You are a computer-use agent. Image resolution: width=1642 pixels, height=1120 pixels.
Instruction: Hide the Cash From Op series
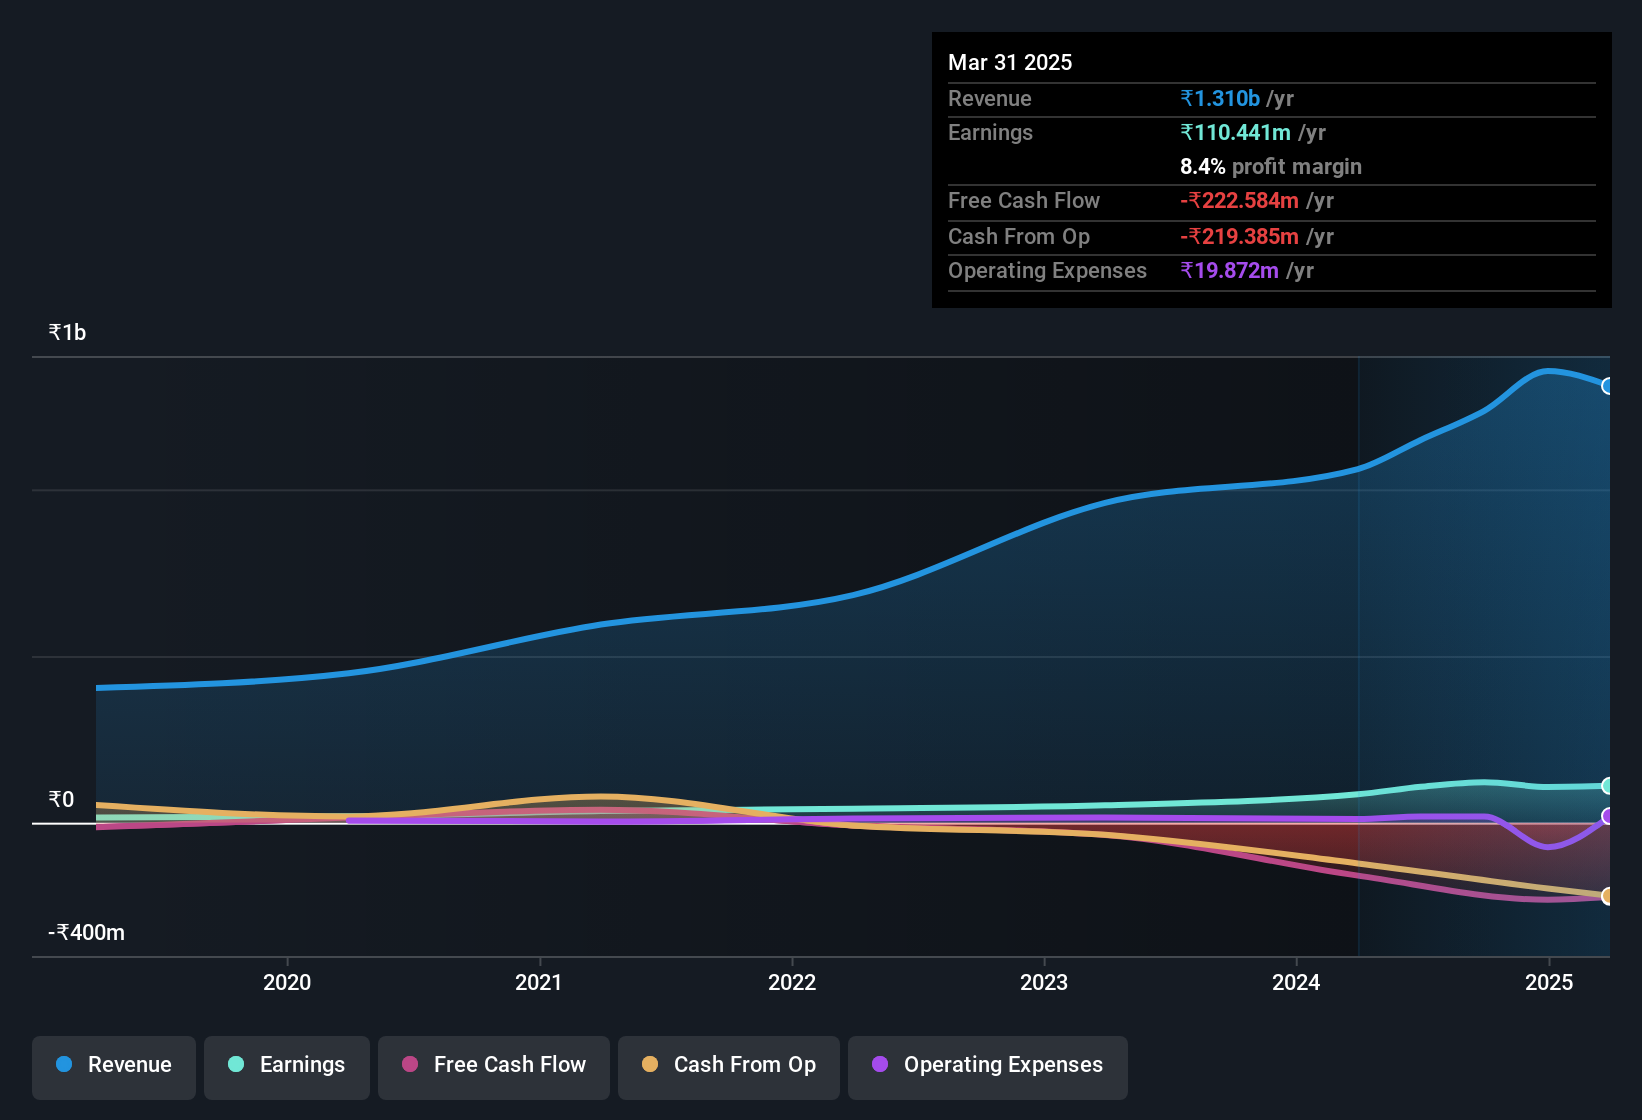point(729,1065)
